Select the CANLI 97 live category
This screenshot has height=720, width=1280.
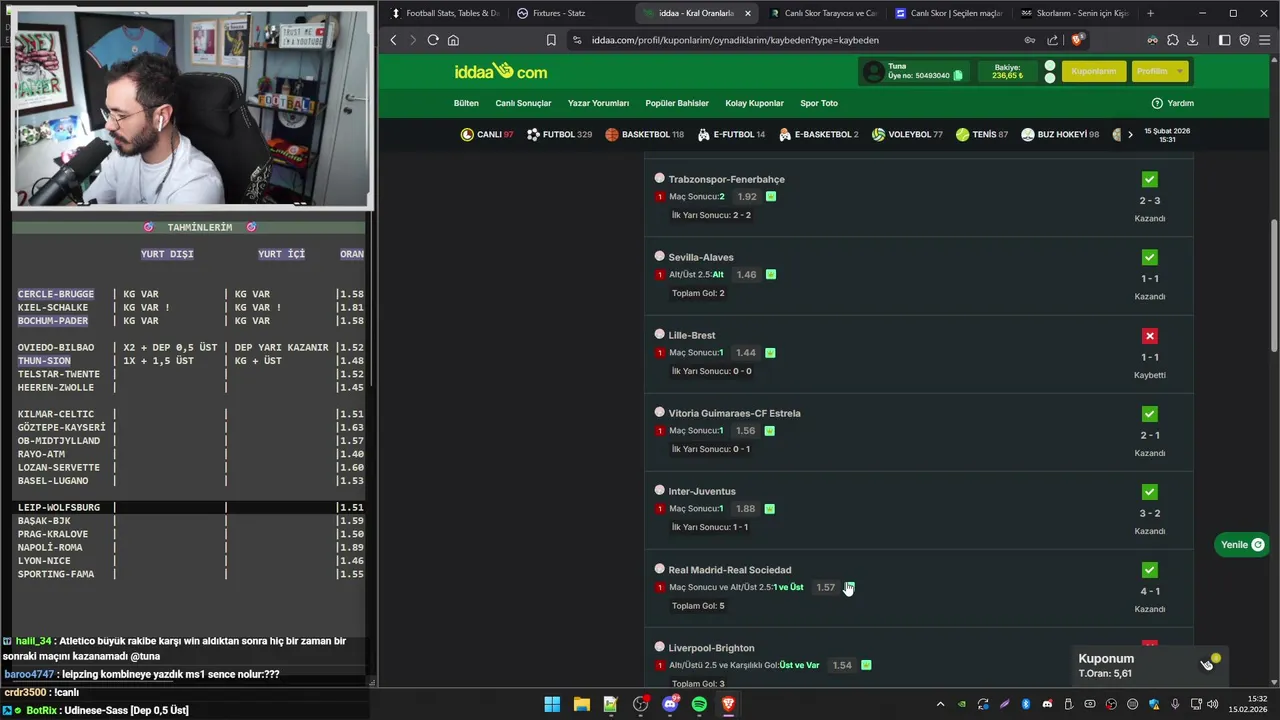(x=487, y=134)
